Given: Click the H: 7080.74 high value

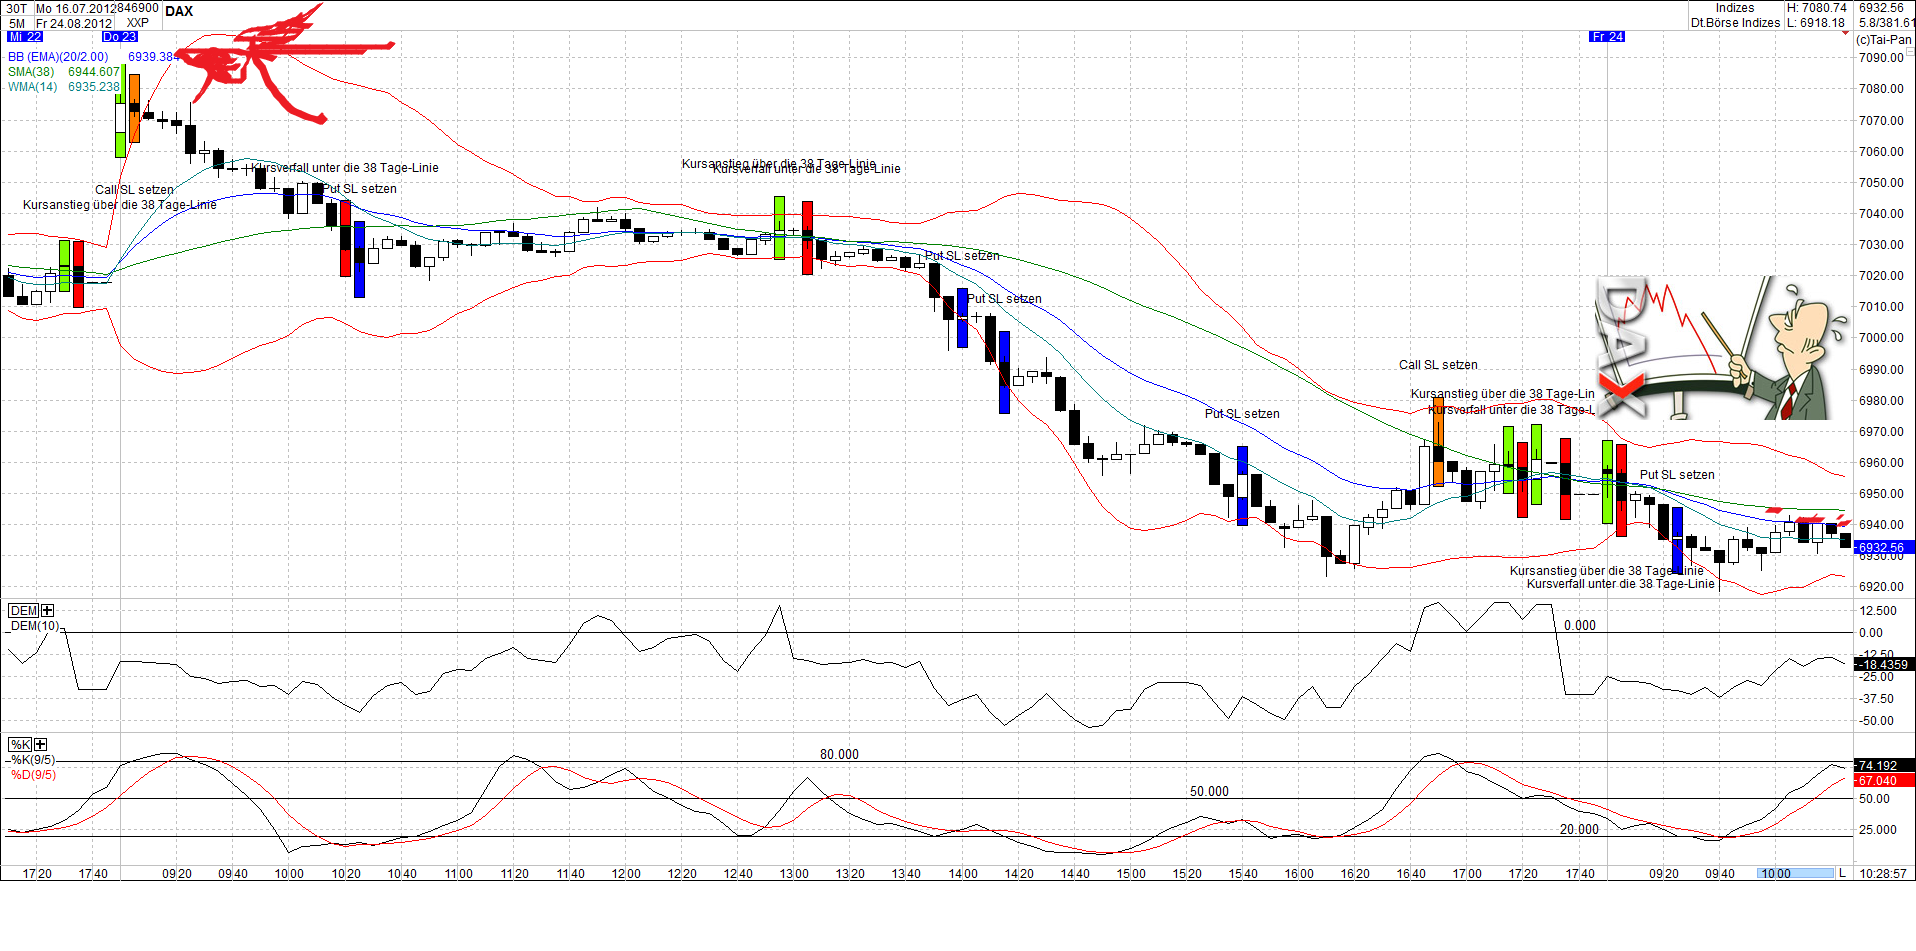Looking at the screenshot, I should pyautogui.click(x=1817, y=8).
